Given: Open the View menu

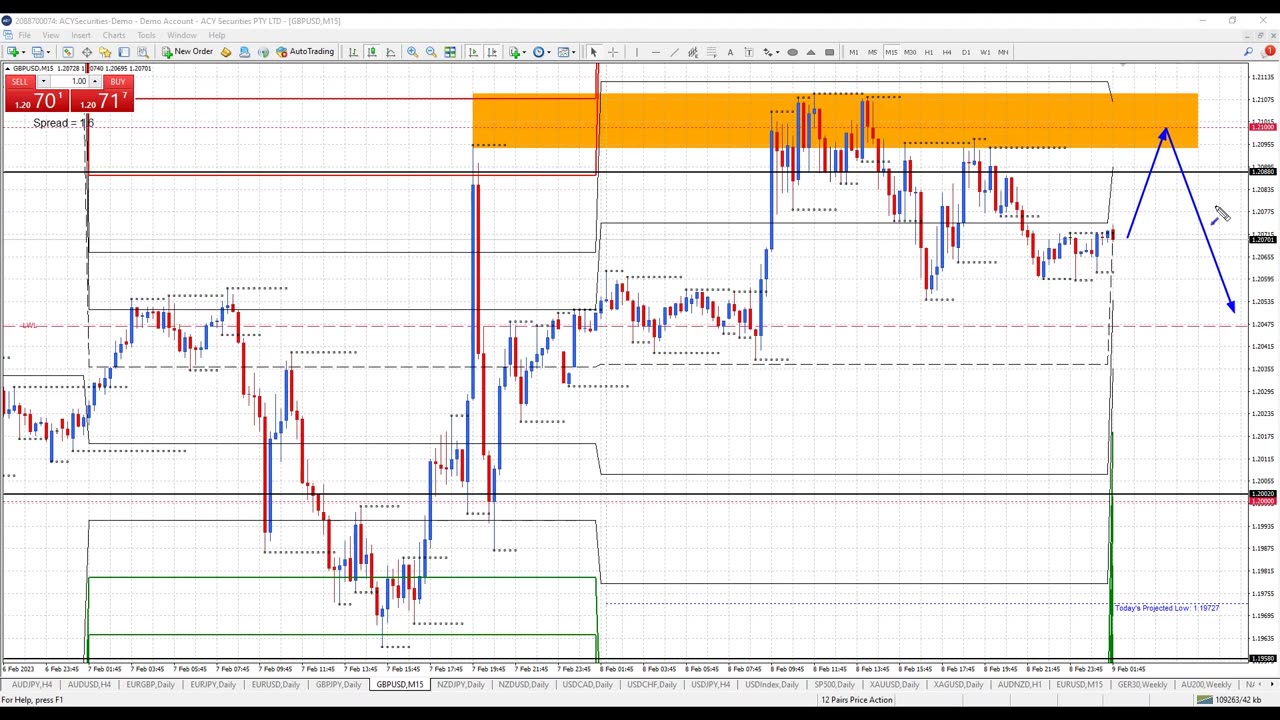Looking at the screenshot, I should (x=50, y=35).
